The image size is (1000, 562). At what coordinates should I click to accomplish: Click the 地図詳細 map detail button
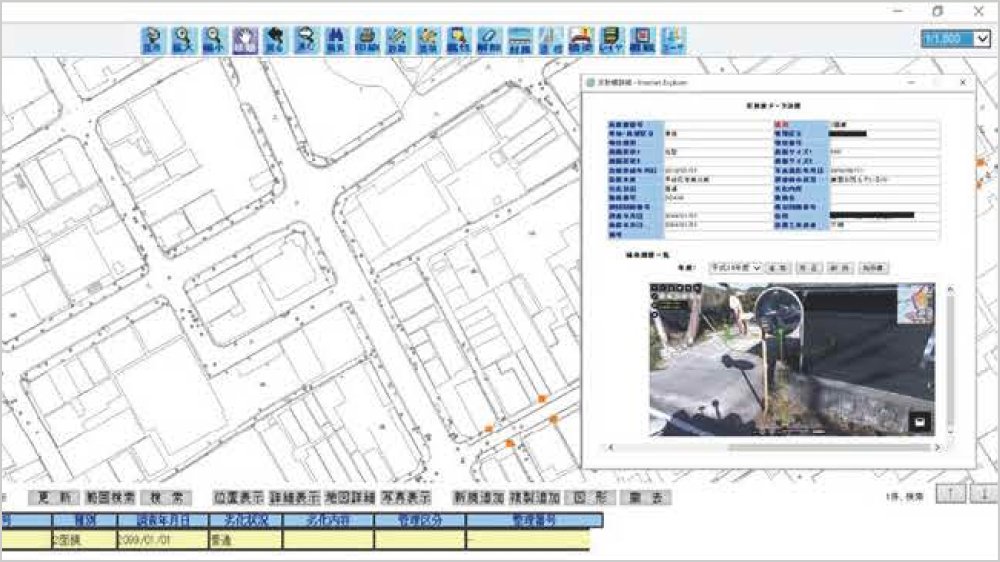pos(349,498)
